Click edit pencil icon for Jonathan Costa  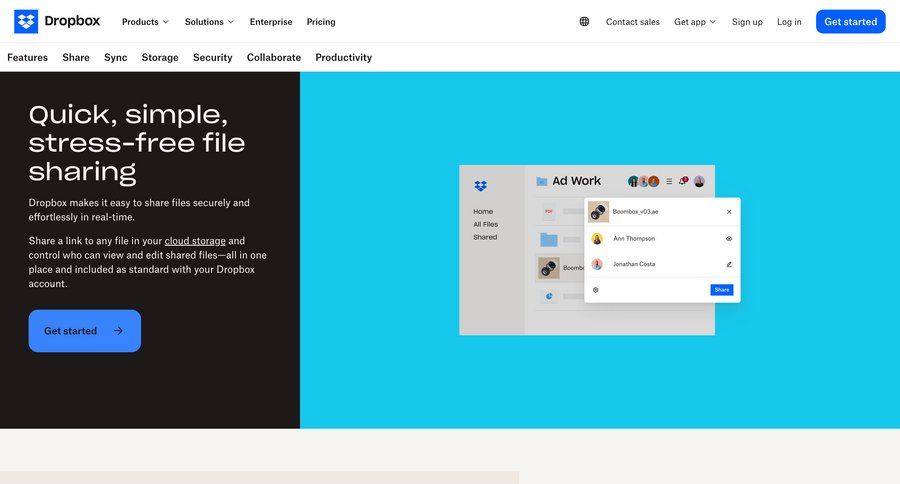pos(729,265)
